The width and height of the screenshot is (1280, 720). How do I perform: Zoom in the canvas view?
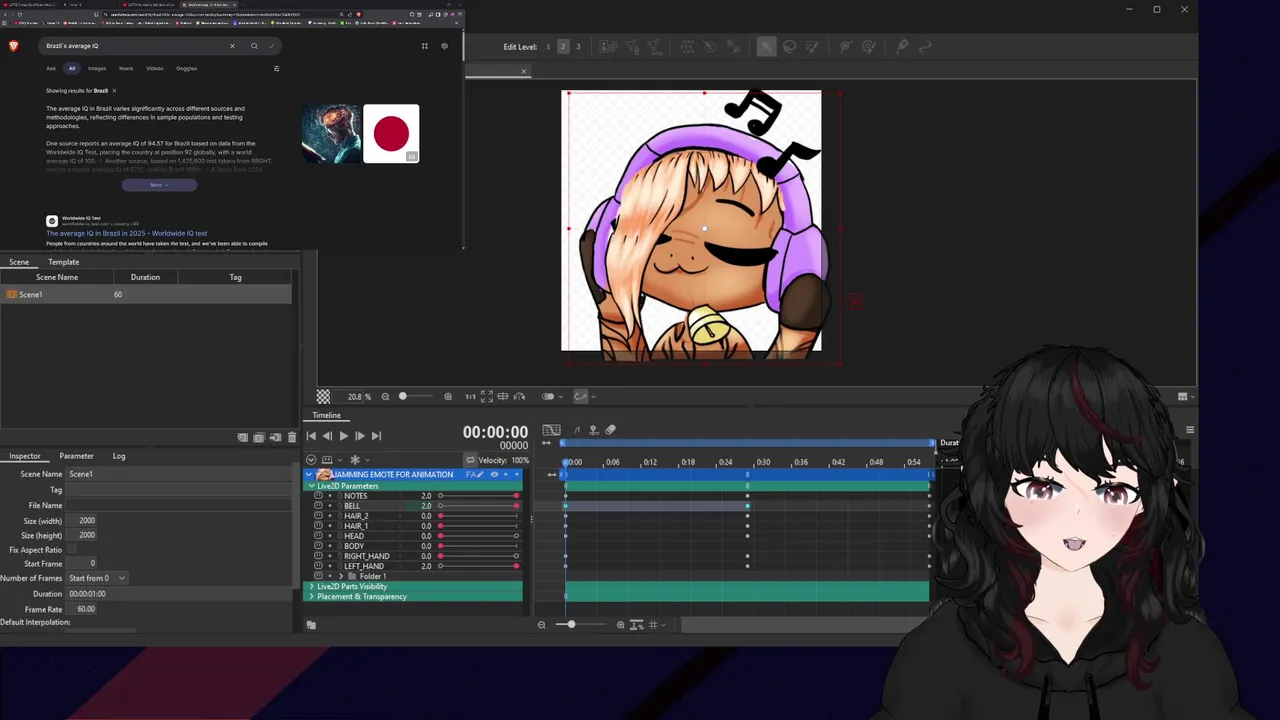(x=448, y=397)
